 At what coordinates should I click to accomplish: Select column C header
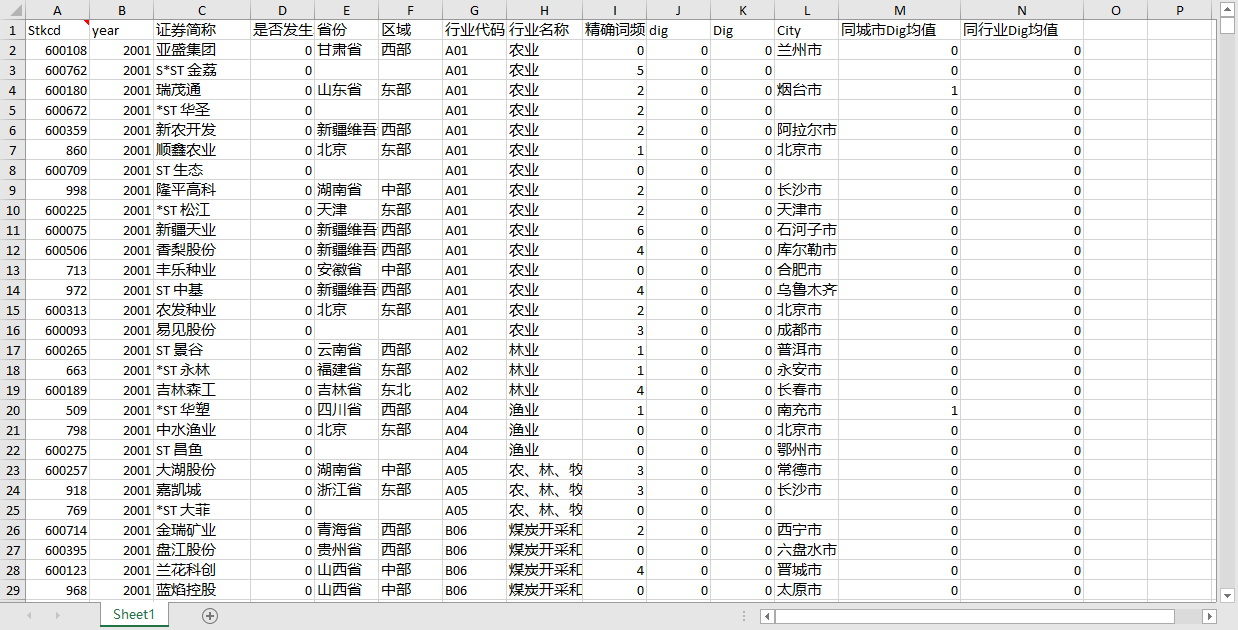(202, 10)
